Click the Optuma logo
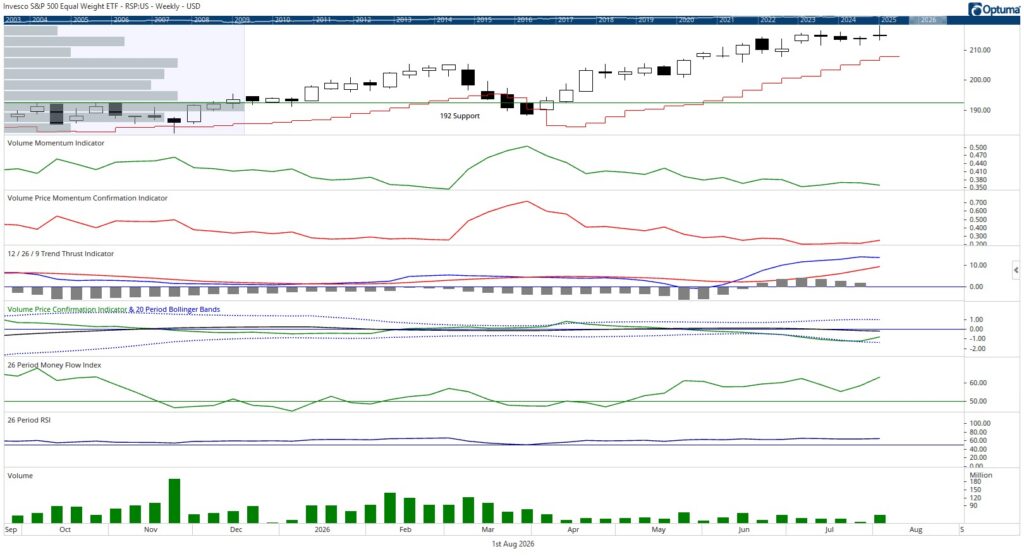This screenshot has width=1024, height=556. [x=994, y=9]
